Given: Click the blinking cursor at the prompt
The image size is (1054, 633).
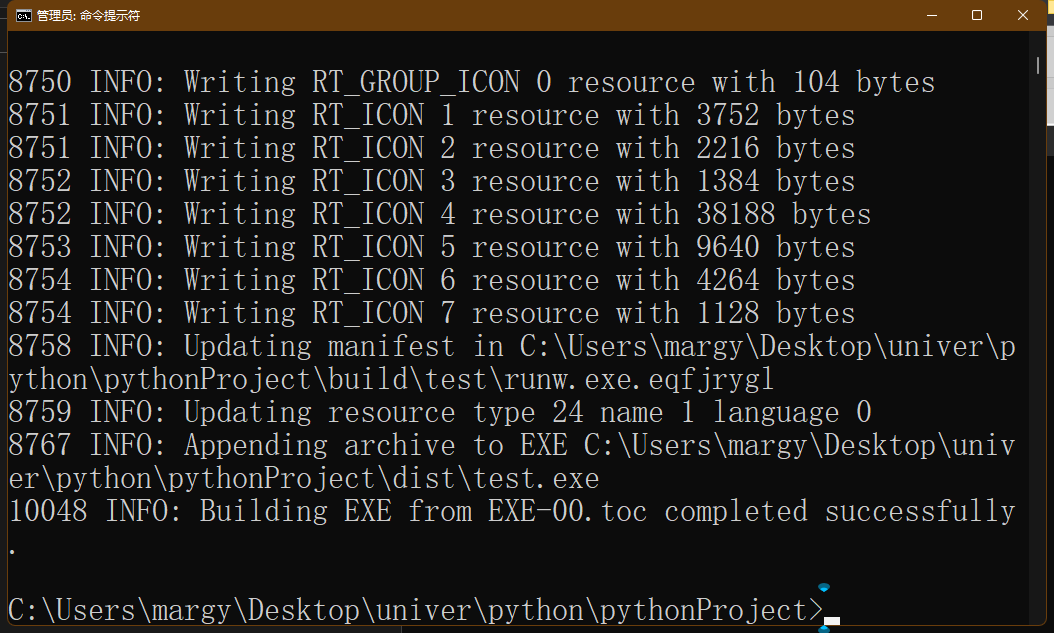Looking at the screenshot, I should tap(833, 622).
